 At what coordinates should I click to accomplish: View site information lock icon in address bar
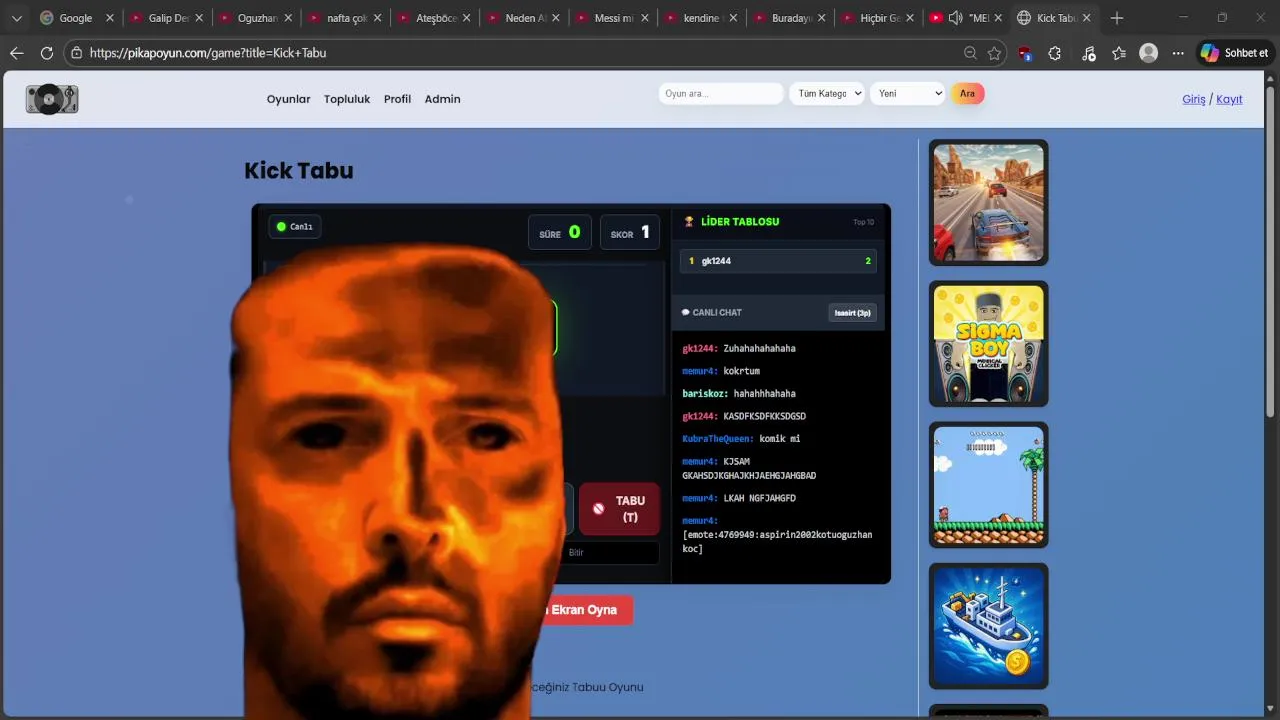click(76, 53)
